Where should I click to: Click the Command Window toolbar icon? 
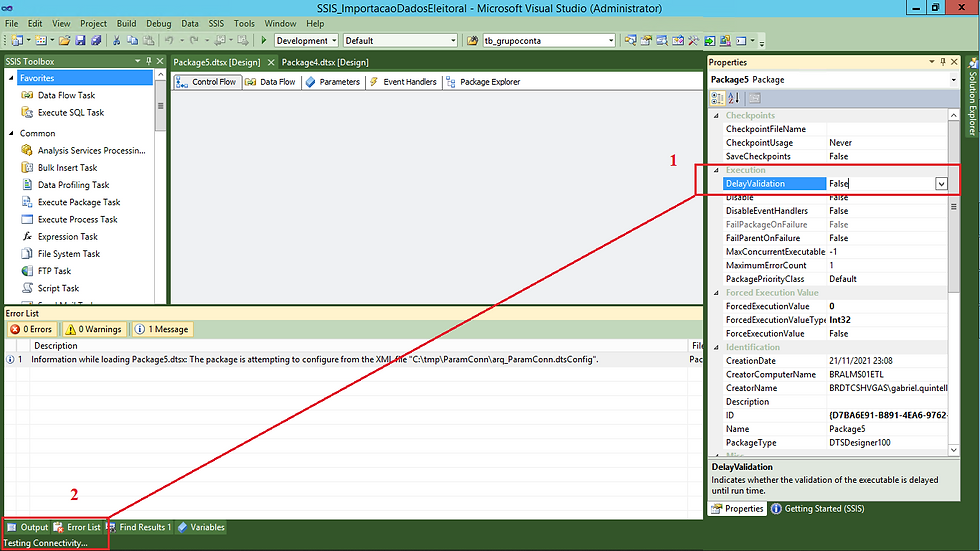pos(741,41)
